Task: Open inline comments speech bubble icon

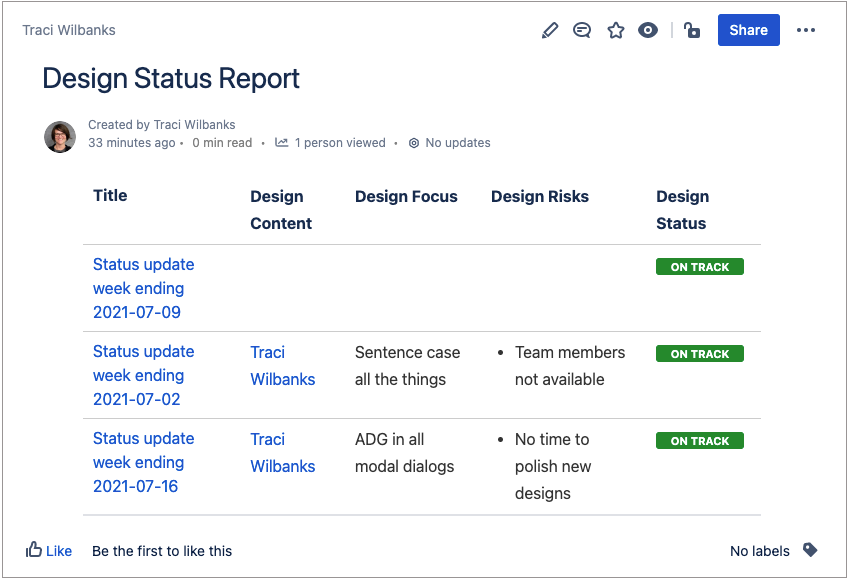Action: (582, 30)
